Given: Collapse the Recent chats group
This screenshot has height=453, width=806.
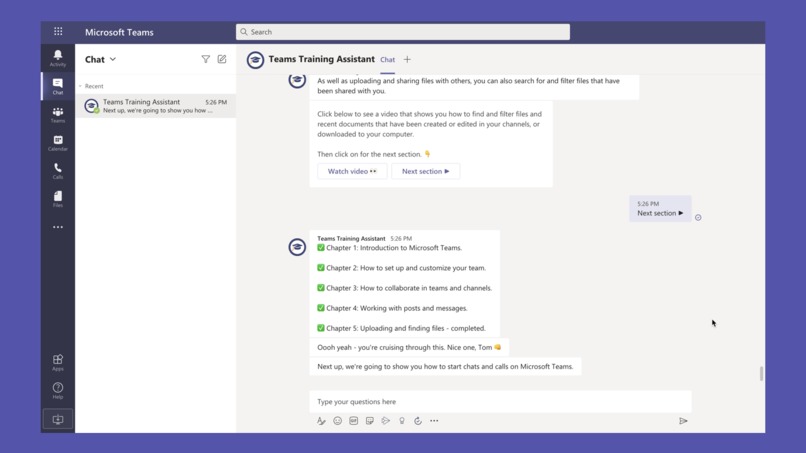Looking at the screenshot, I should (81, 86).
